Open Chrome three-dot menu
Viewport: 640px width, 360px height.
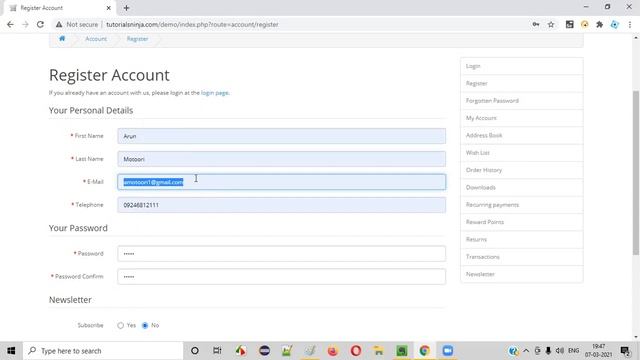[630, 24]
